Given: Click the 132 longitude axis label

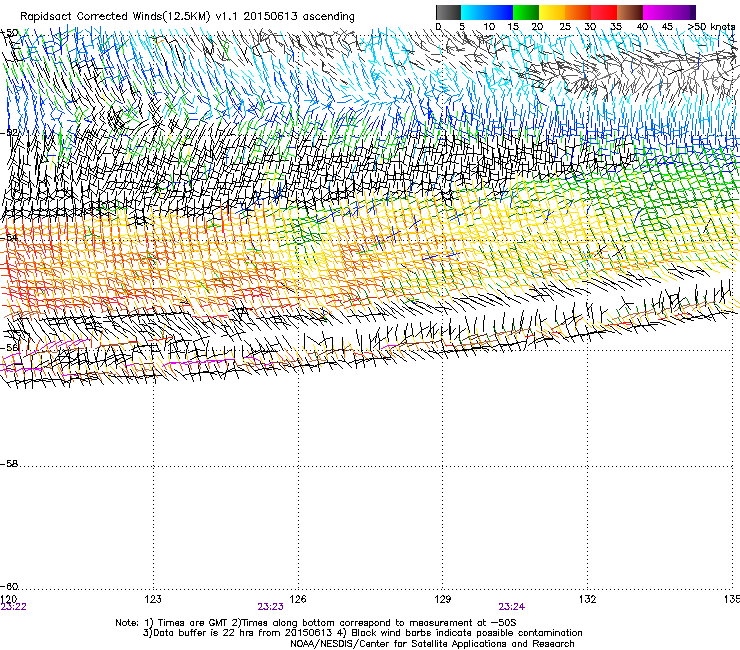Looking at the screenshot, I should (588, 599).
